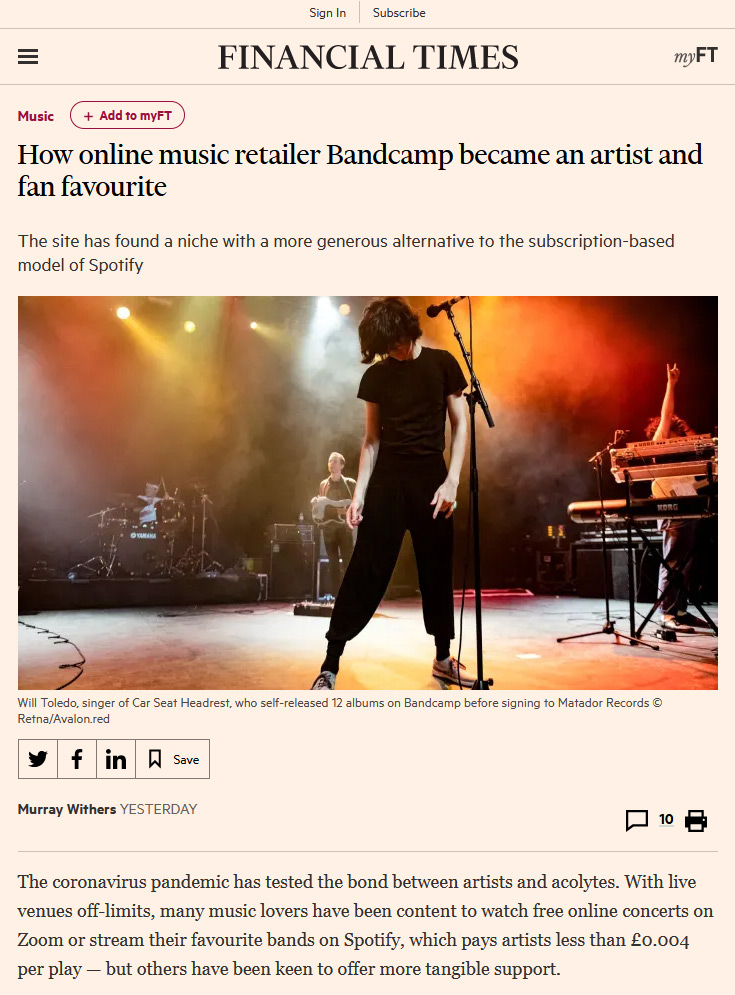Share article on LinkedIn
The height and width of the screenshot is (995, 735).
[x=116, y=759]
